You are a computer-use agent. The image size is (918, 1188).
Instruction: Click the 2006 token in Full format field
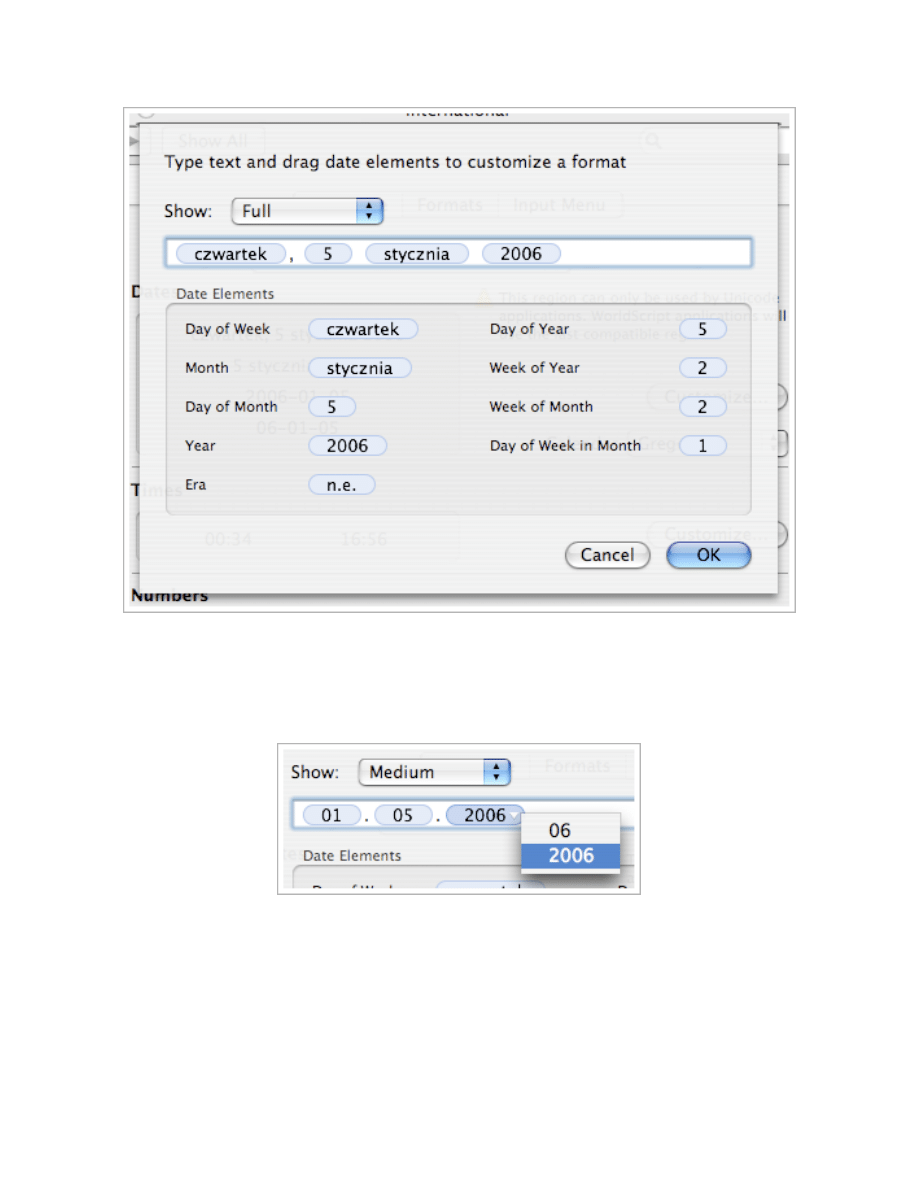(521, 254)
